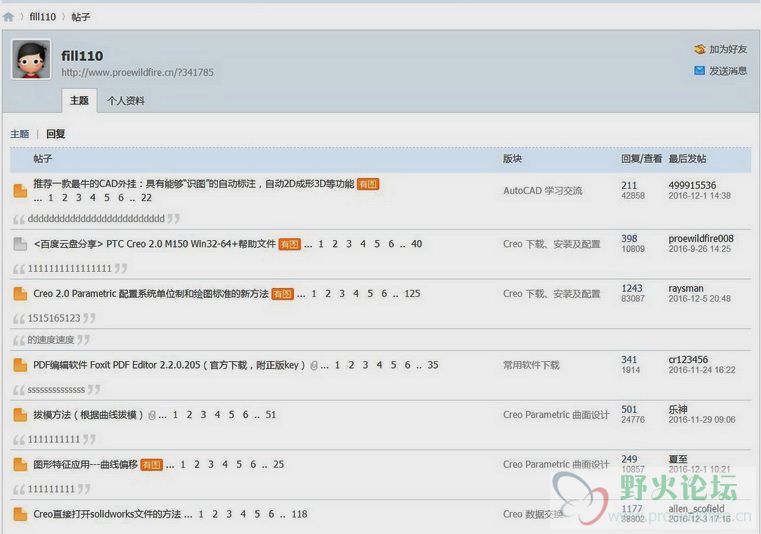The width and height of the screenshot is (761, 534).
Task: Go to page 22 of CAD外挂 thread
Action: point(146,198)
